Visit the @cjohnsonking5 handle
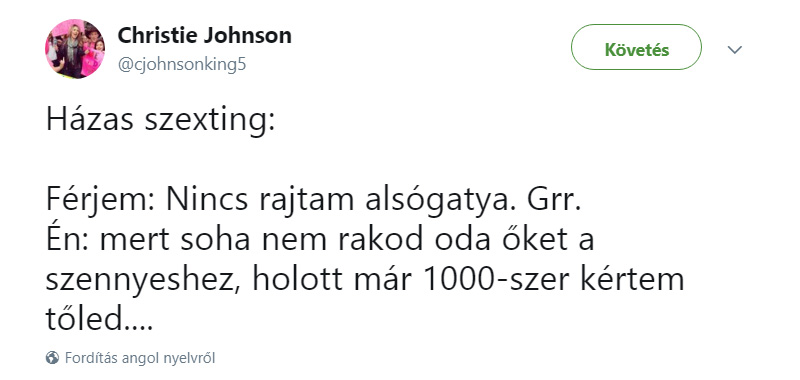This screenshot has width=800, height=380. pyautogui.click(x=182, y=65)
